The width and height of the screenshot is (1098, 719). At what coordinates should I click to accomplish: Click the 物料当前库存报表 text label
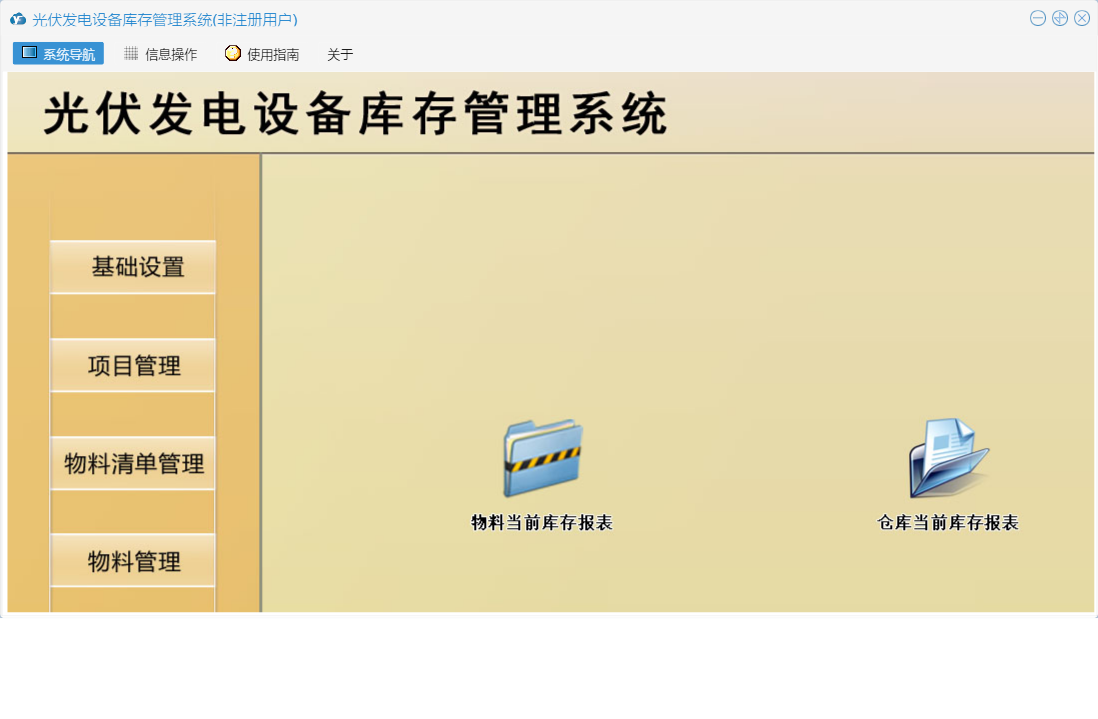click(x=542, y=523)
